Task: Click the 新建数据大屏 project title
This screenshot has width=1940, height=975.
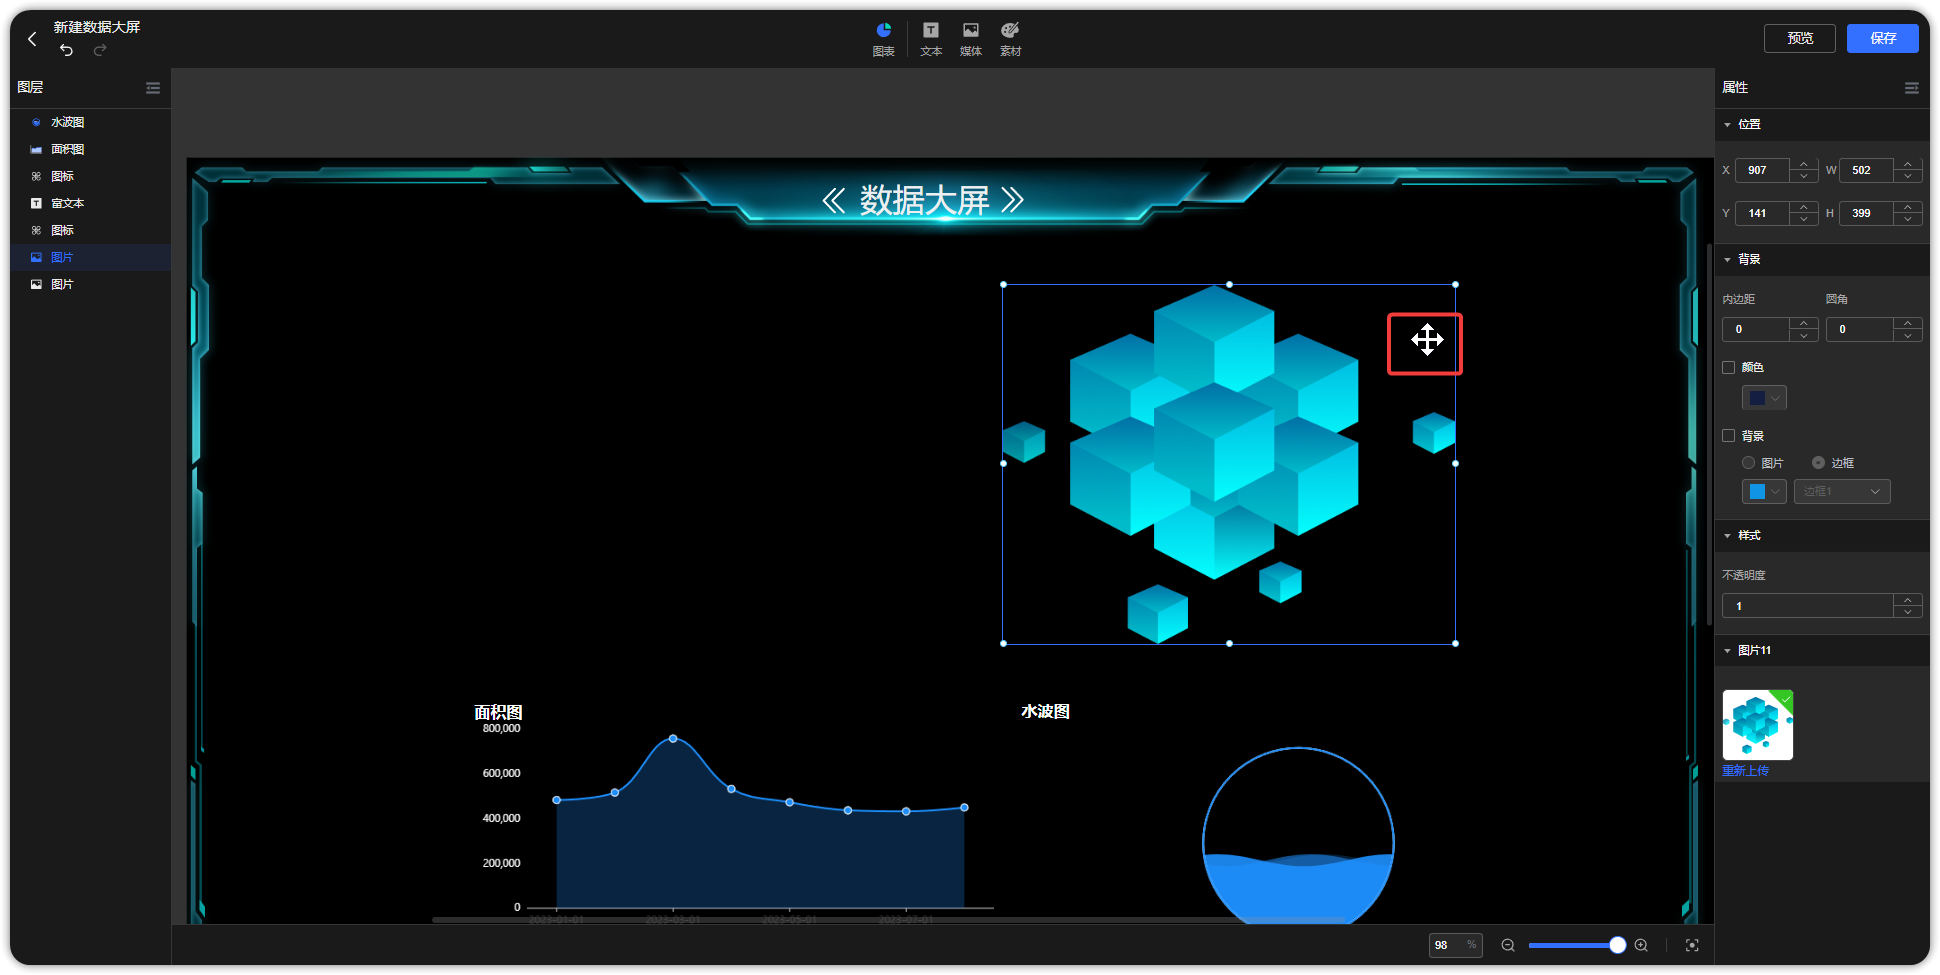Action: 97,27
